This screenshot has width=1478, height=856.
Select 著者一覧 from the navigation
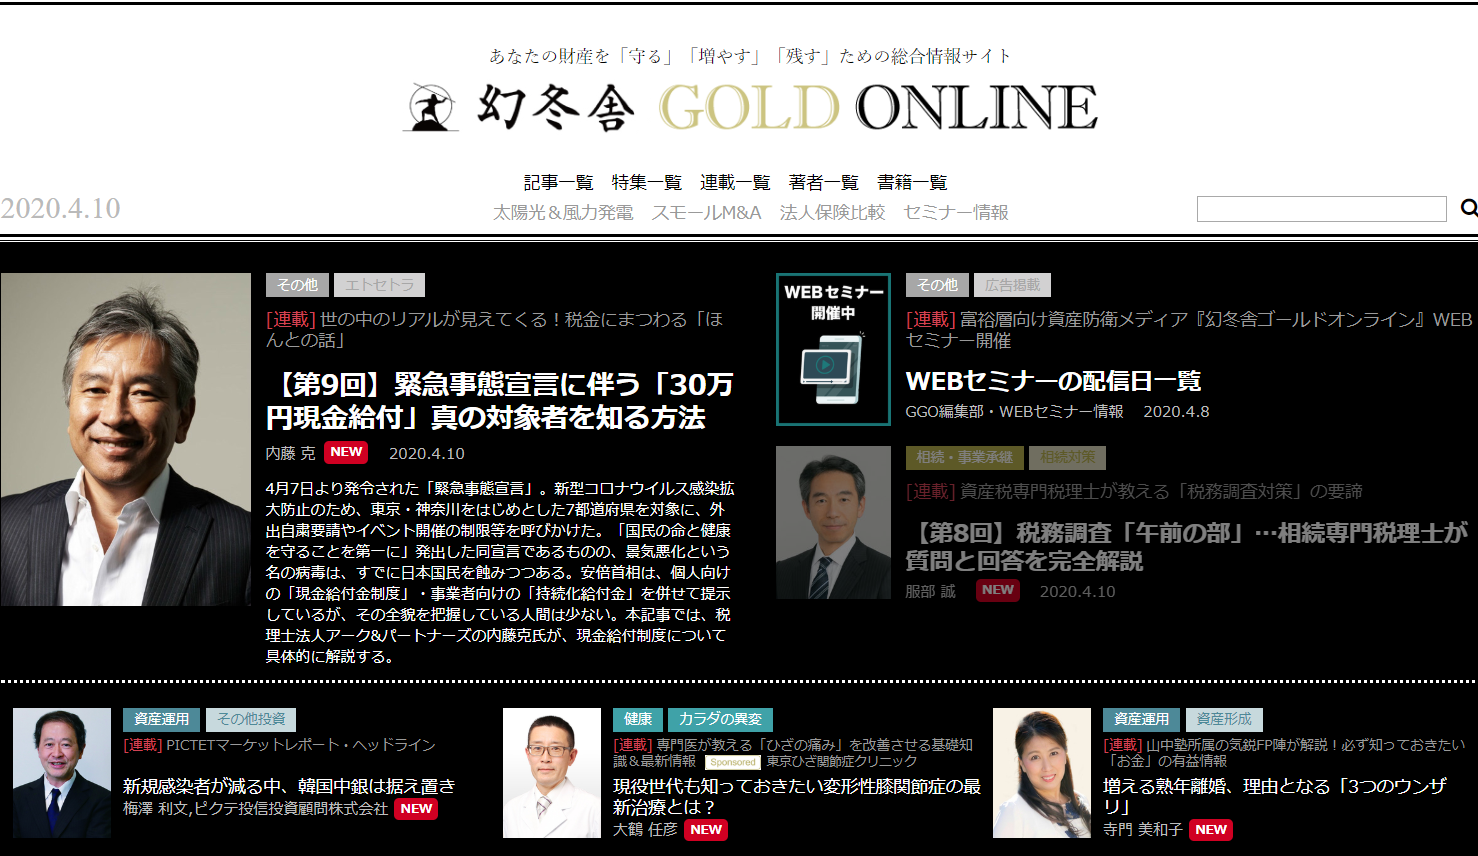(x=823, y=182)
